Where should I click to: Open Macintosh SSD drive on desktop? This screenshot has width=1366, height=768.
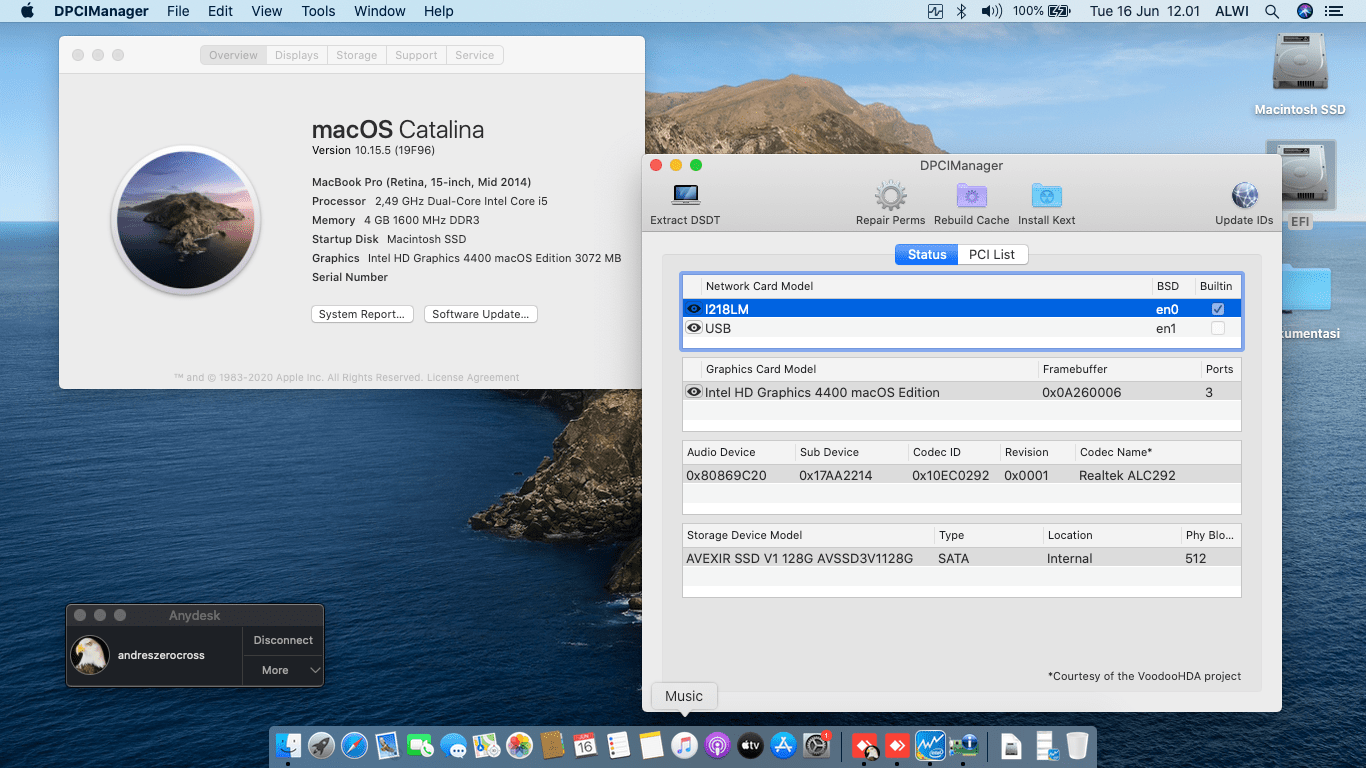tap(1299, 68)
